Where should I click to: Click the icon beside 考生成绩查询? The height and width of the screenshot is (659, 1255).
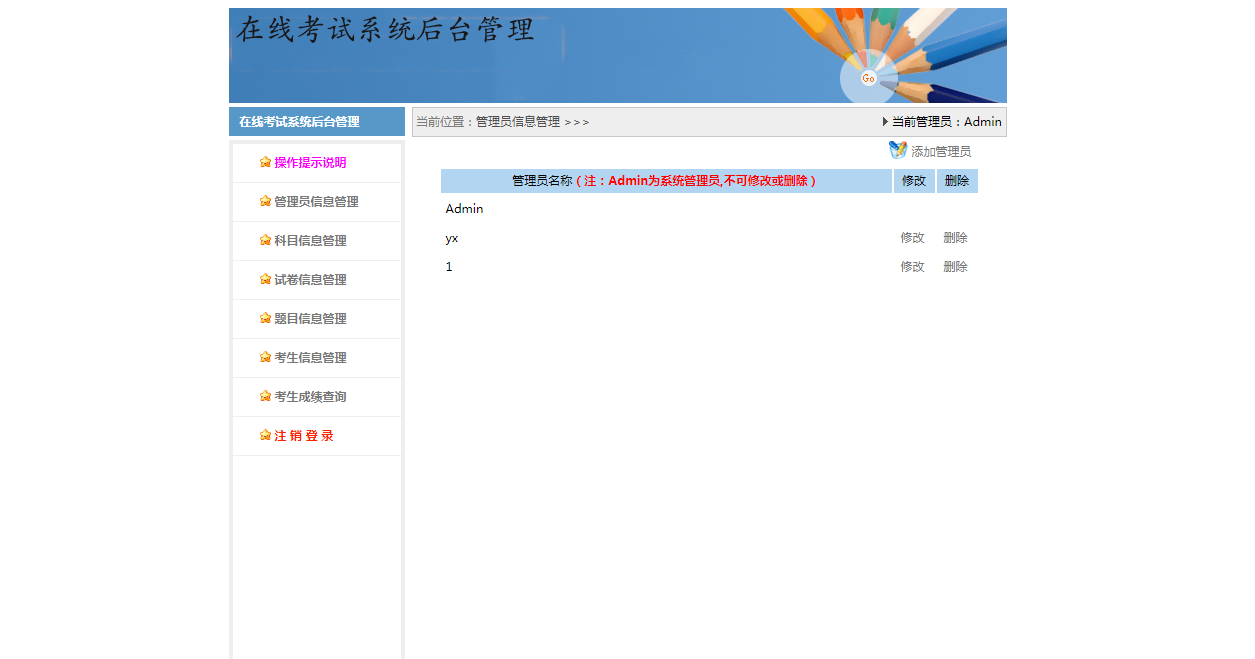coord(265,396)
